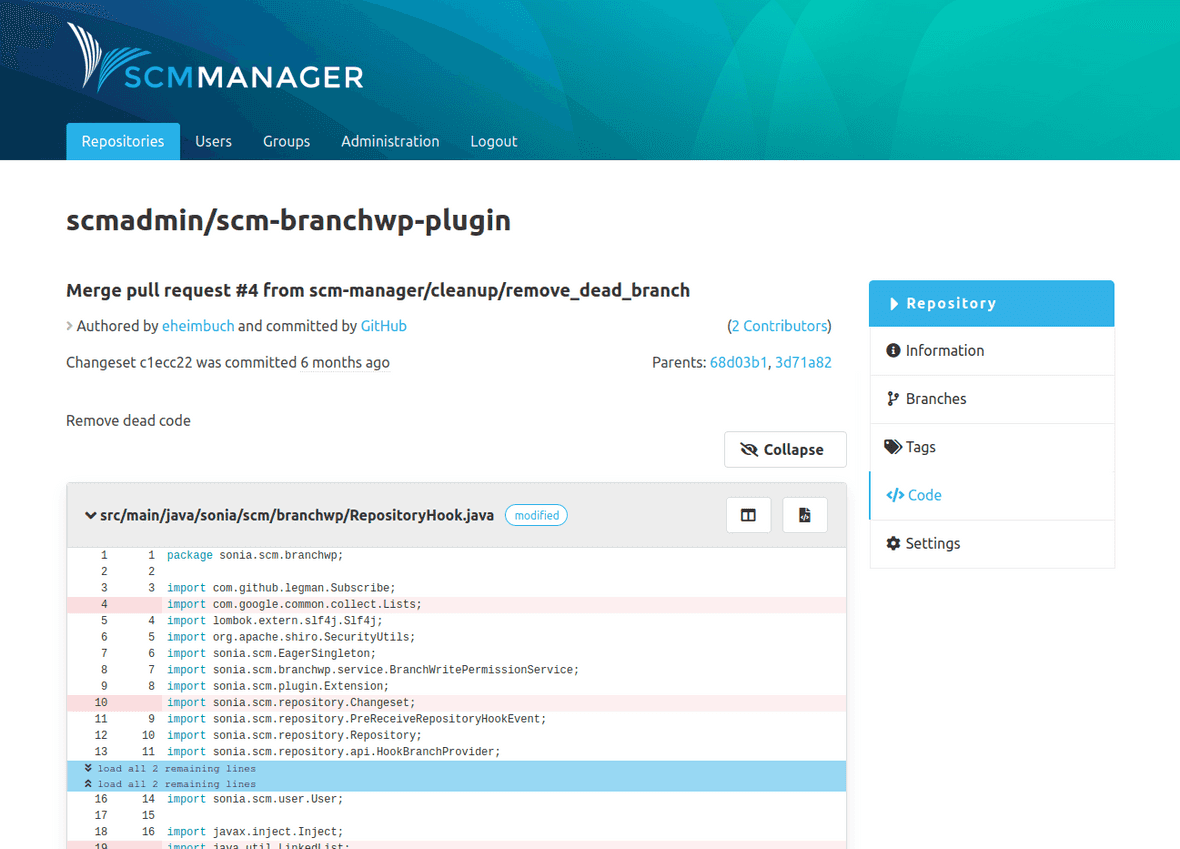View the 2 Contributors link
The image size is (1180, 849).
(x=779, y=325)
